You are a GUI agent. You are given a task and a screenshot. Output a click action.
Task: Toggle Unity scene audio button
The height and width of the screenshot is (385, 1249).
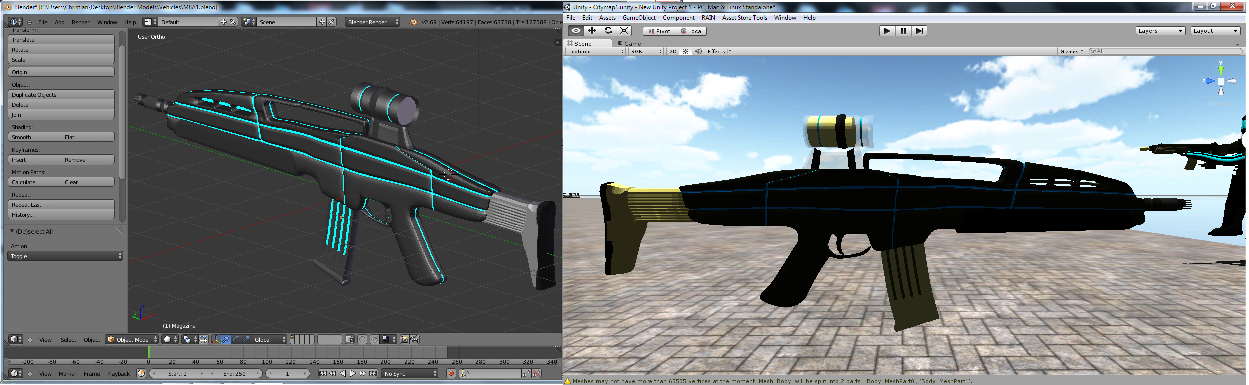(x=698, y=51)
